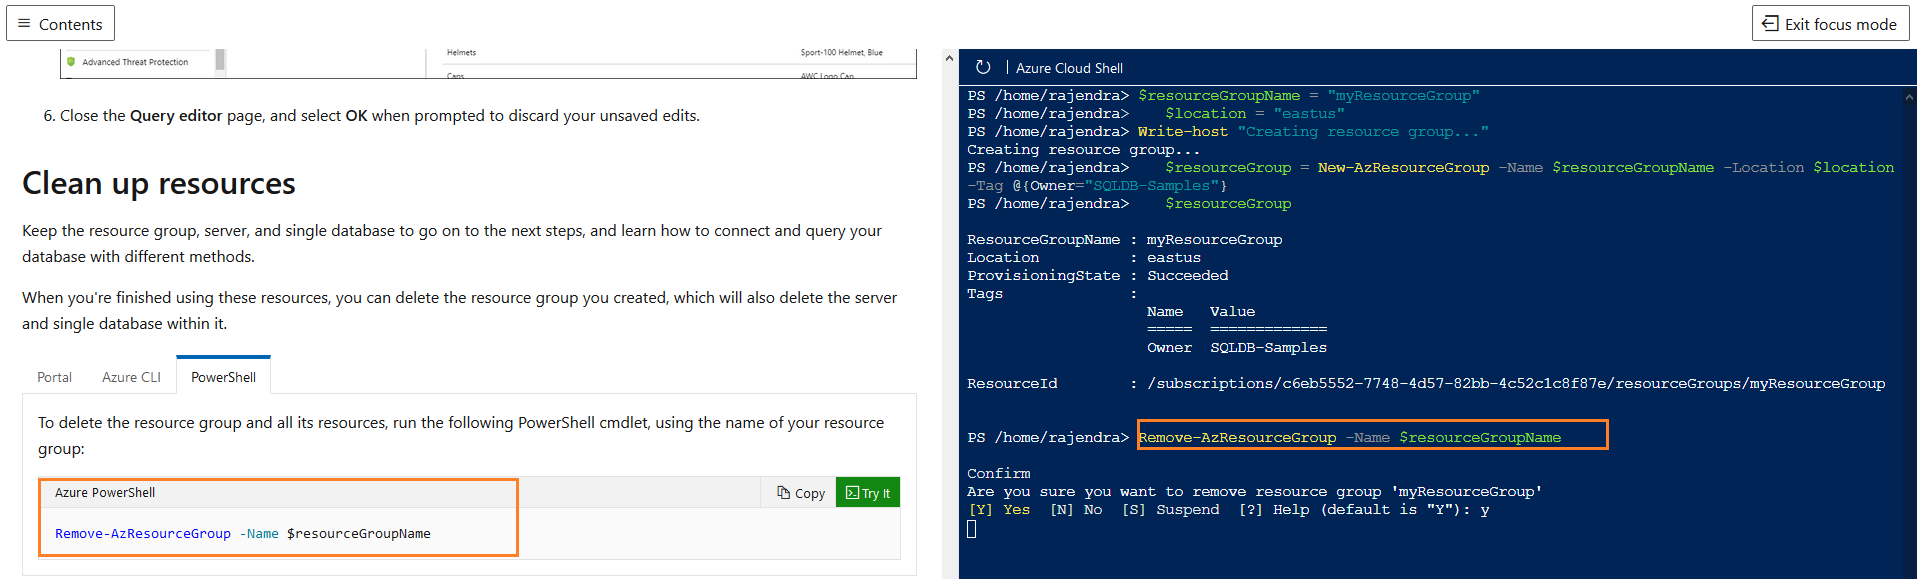The height and width of the screenshot is (579, 1917).
Task: Click the Advanced Threat Protection shield icon
Action: [x=71, y=62]
